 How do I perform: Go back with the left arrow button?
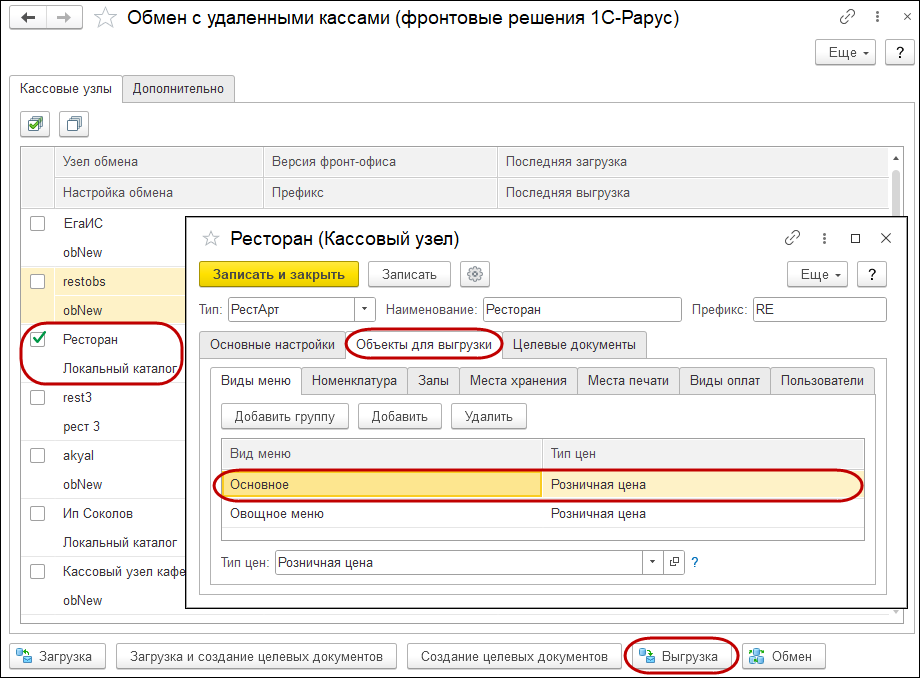(28, 18)
